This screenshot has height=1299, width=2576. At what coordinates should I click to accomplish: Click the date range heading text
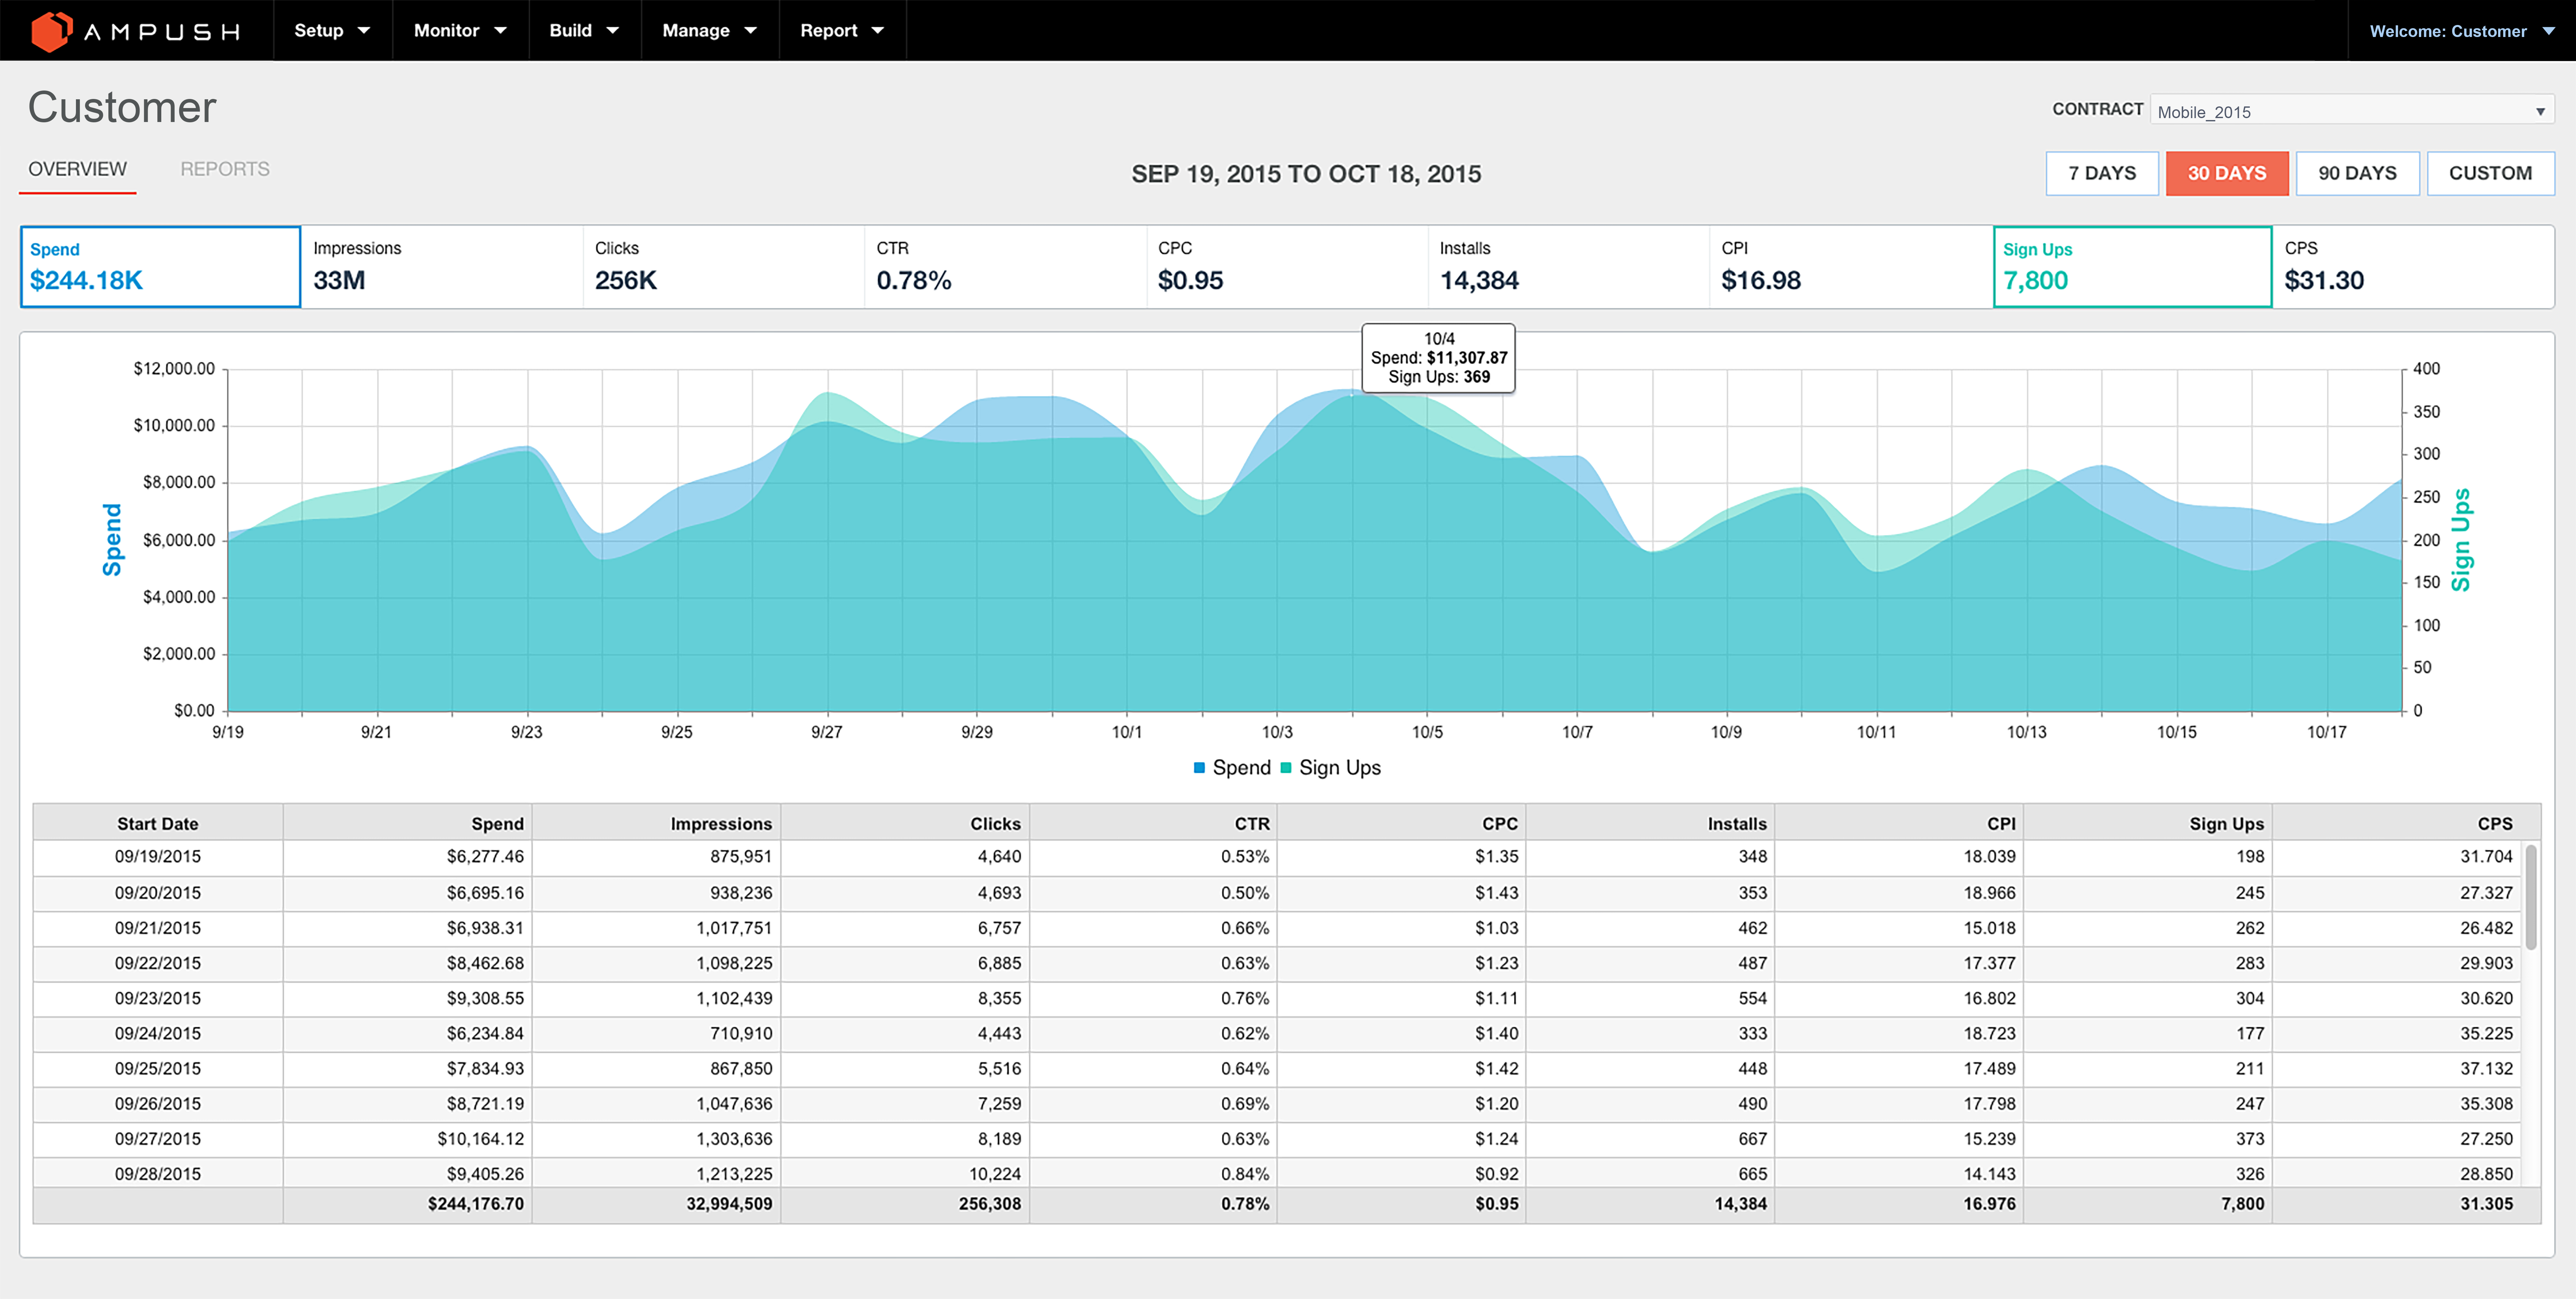tap(1306, 174)
